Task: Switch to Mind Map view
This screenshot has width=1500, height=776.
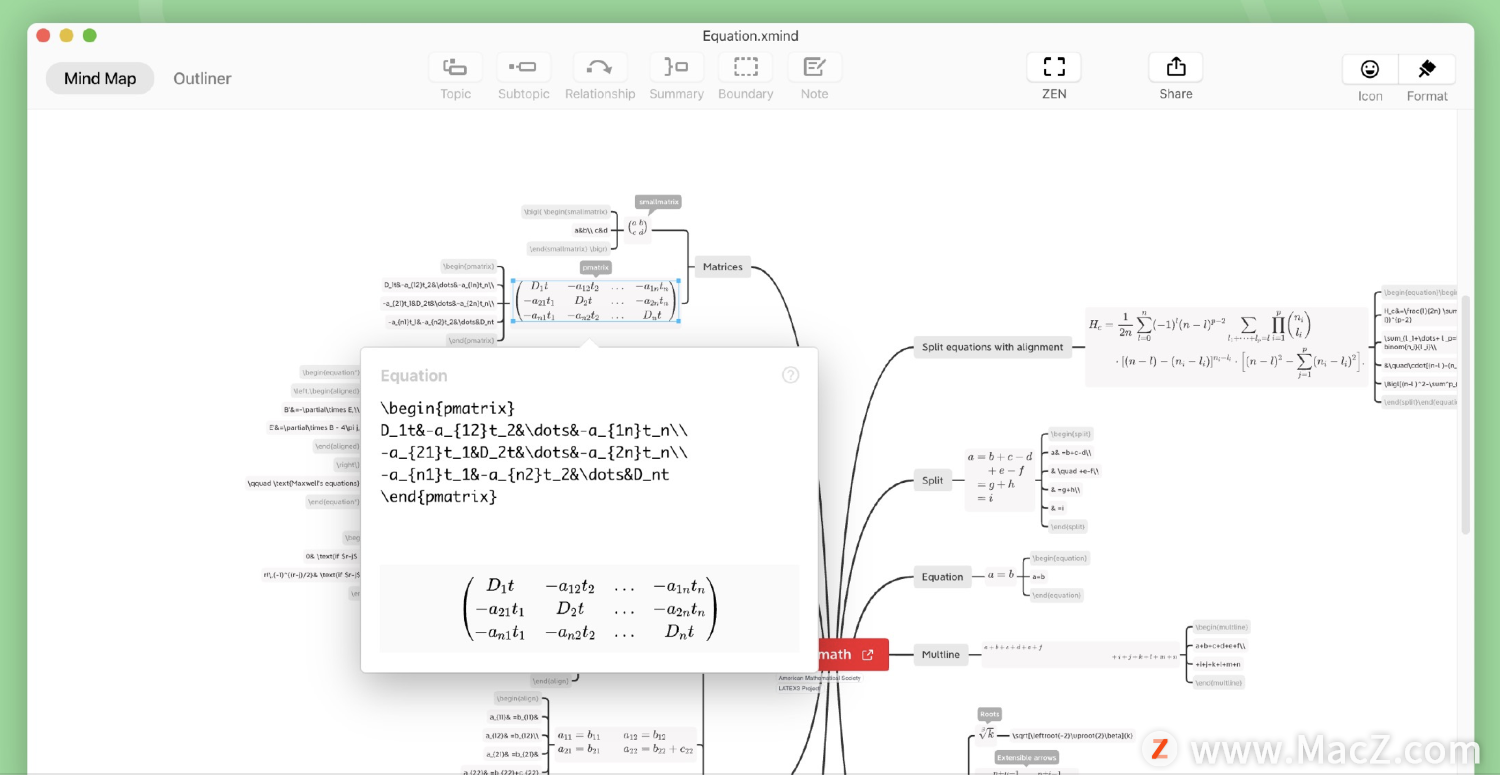Action: pos(100,78)
